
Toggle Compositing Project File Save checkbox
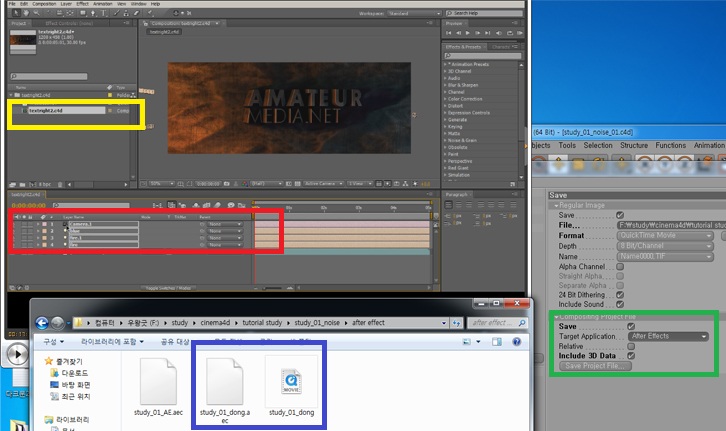tap(631, 326)
